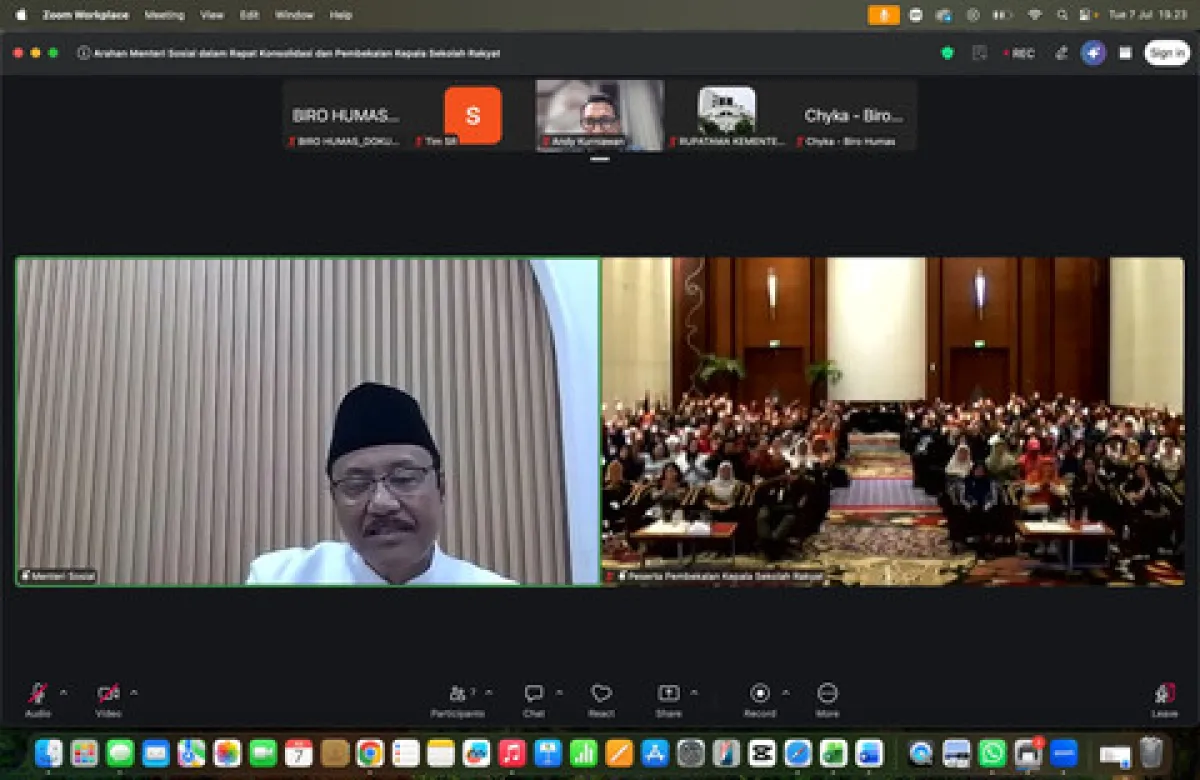
Task: Click the meeting info icon before title
Action: pos(84,53)
